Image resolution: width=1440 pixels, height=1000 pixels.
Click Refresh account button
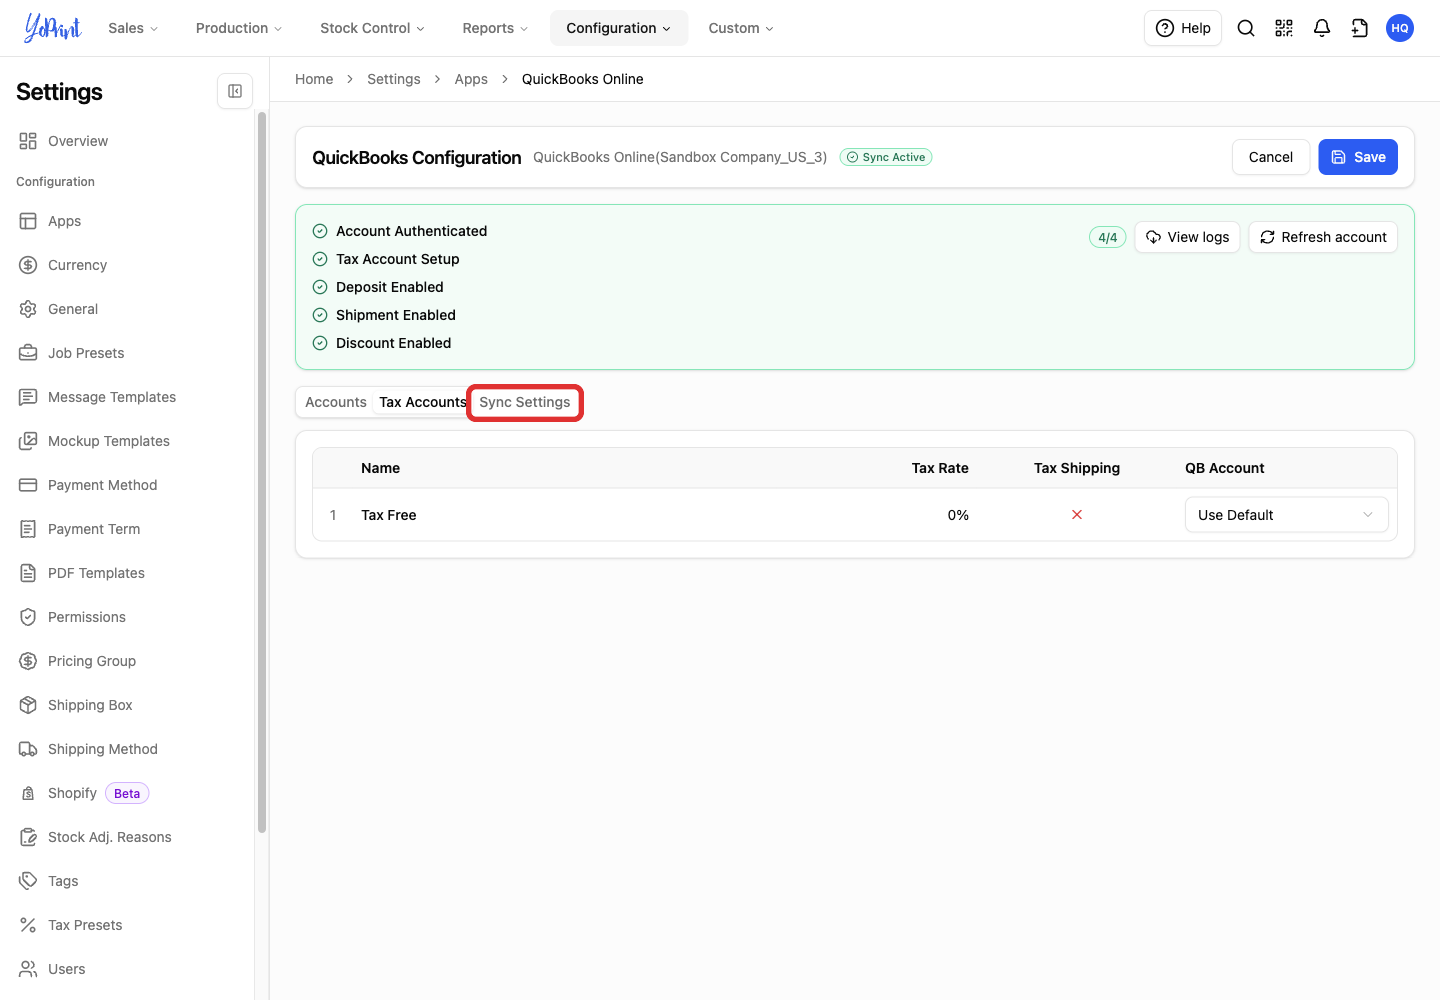point(1323,237)
